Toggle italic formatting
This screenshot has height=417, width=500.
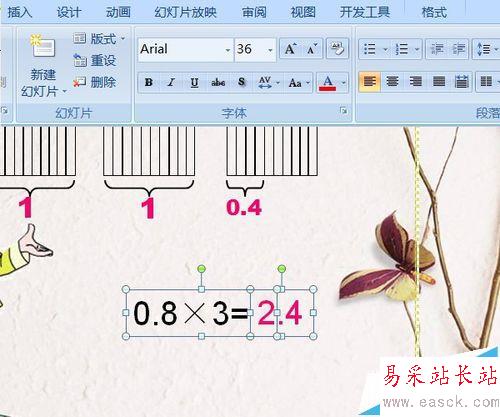(x=171, y=82)
